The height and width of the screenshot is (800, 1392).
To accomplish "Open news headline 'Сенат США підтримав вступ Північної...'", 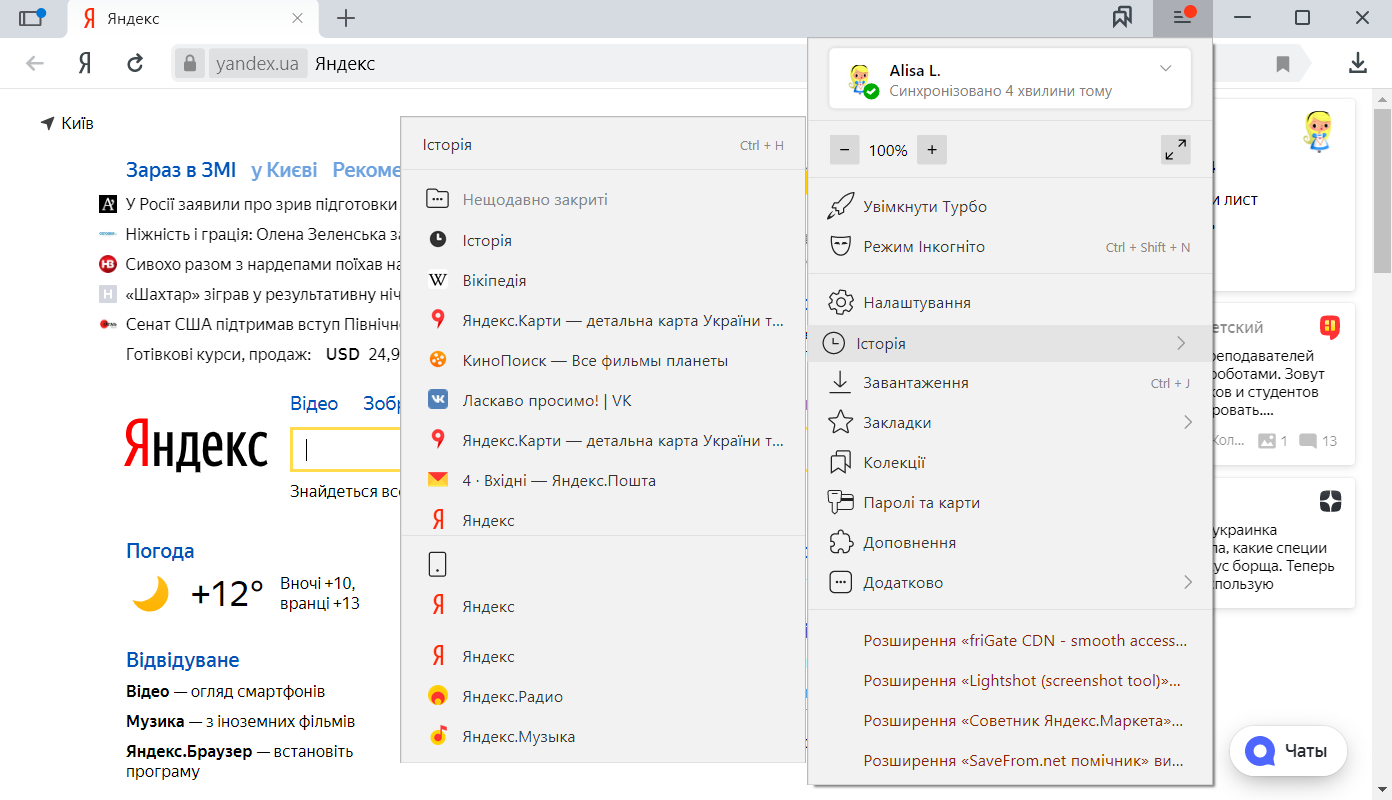I will [262, 324].
